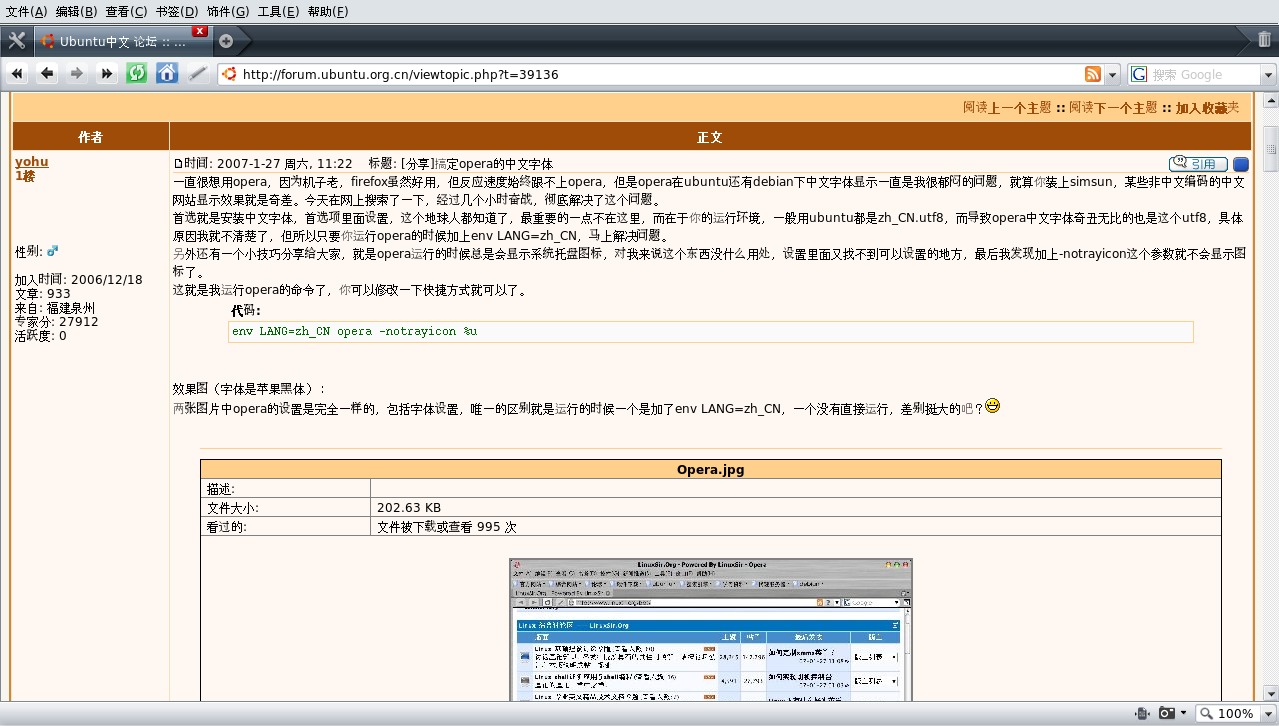
Task: Click the small post icon before 时间
Action: (179, 164)
